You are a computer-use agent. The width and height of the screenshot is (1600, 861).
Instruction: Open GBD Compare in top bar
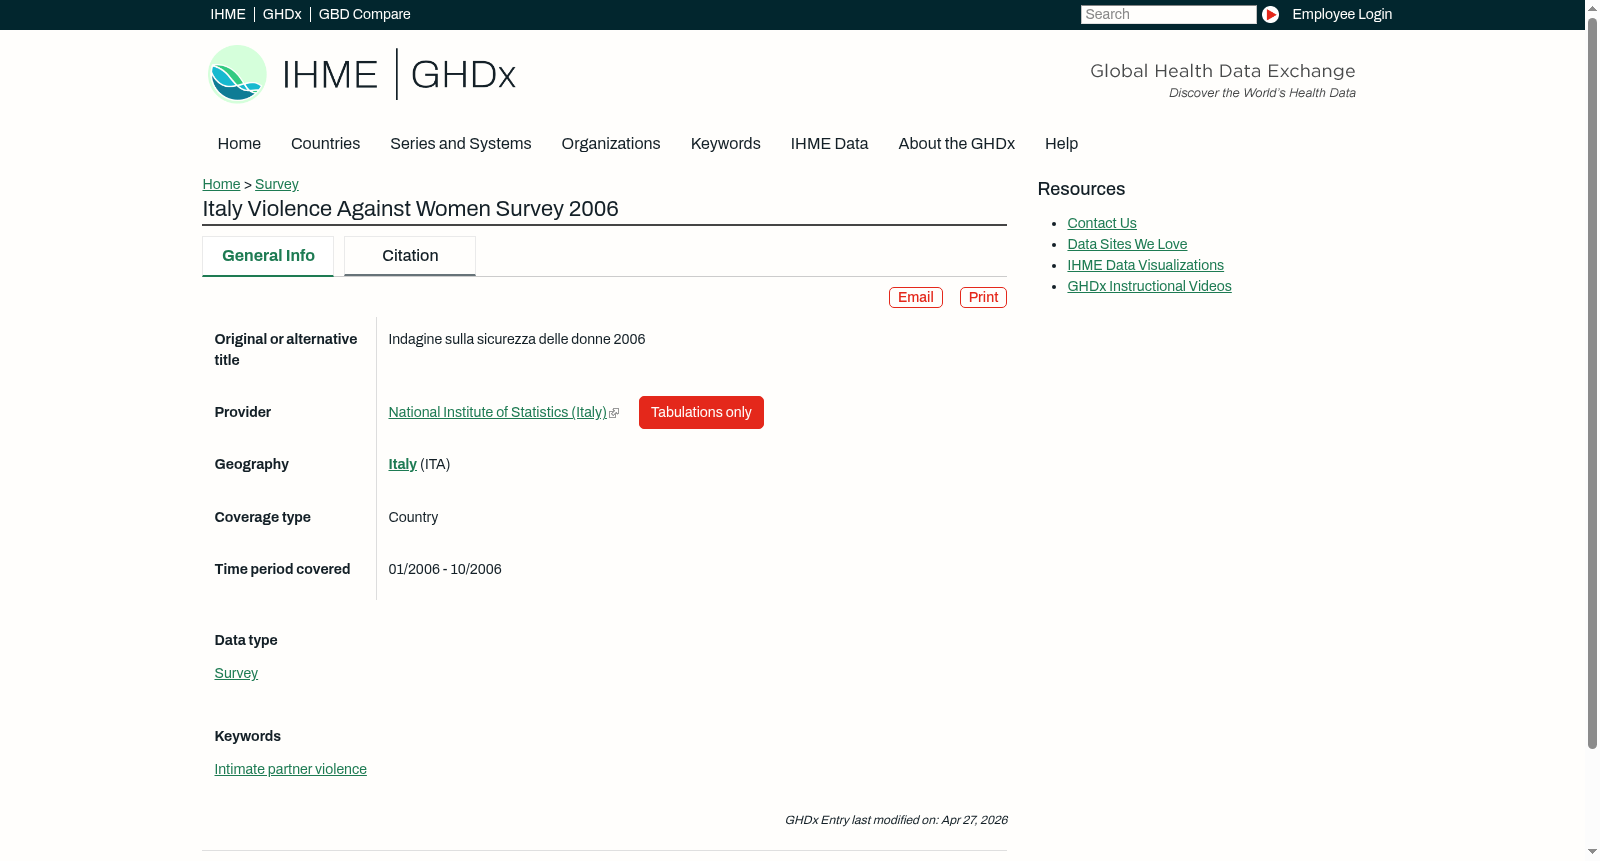pyautogui.click(x=365, y=14)
